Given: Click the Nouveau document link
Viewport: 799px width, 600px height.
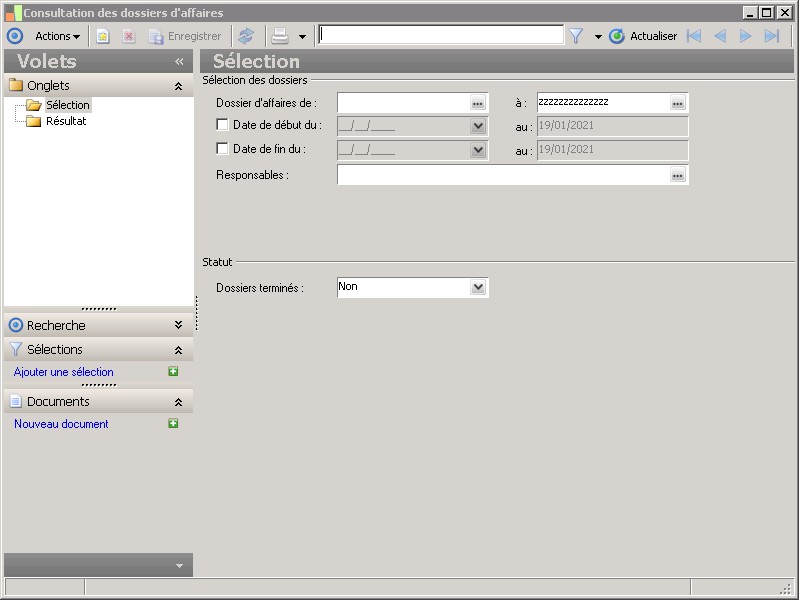Looking at the screenshot, I should click(x=61, y=424).
